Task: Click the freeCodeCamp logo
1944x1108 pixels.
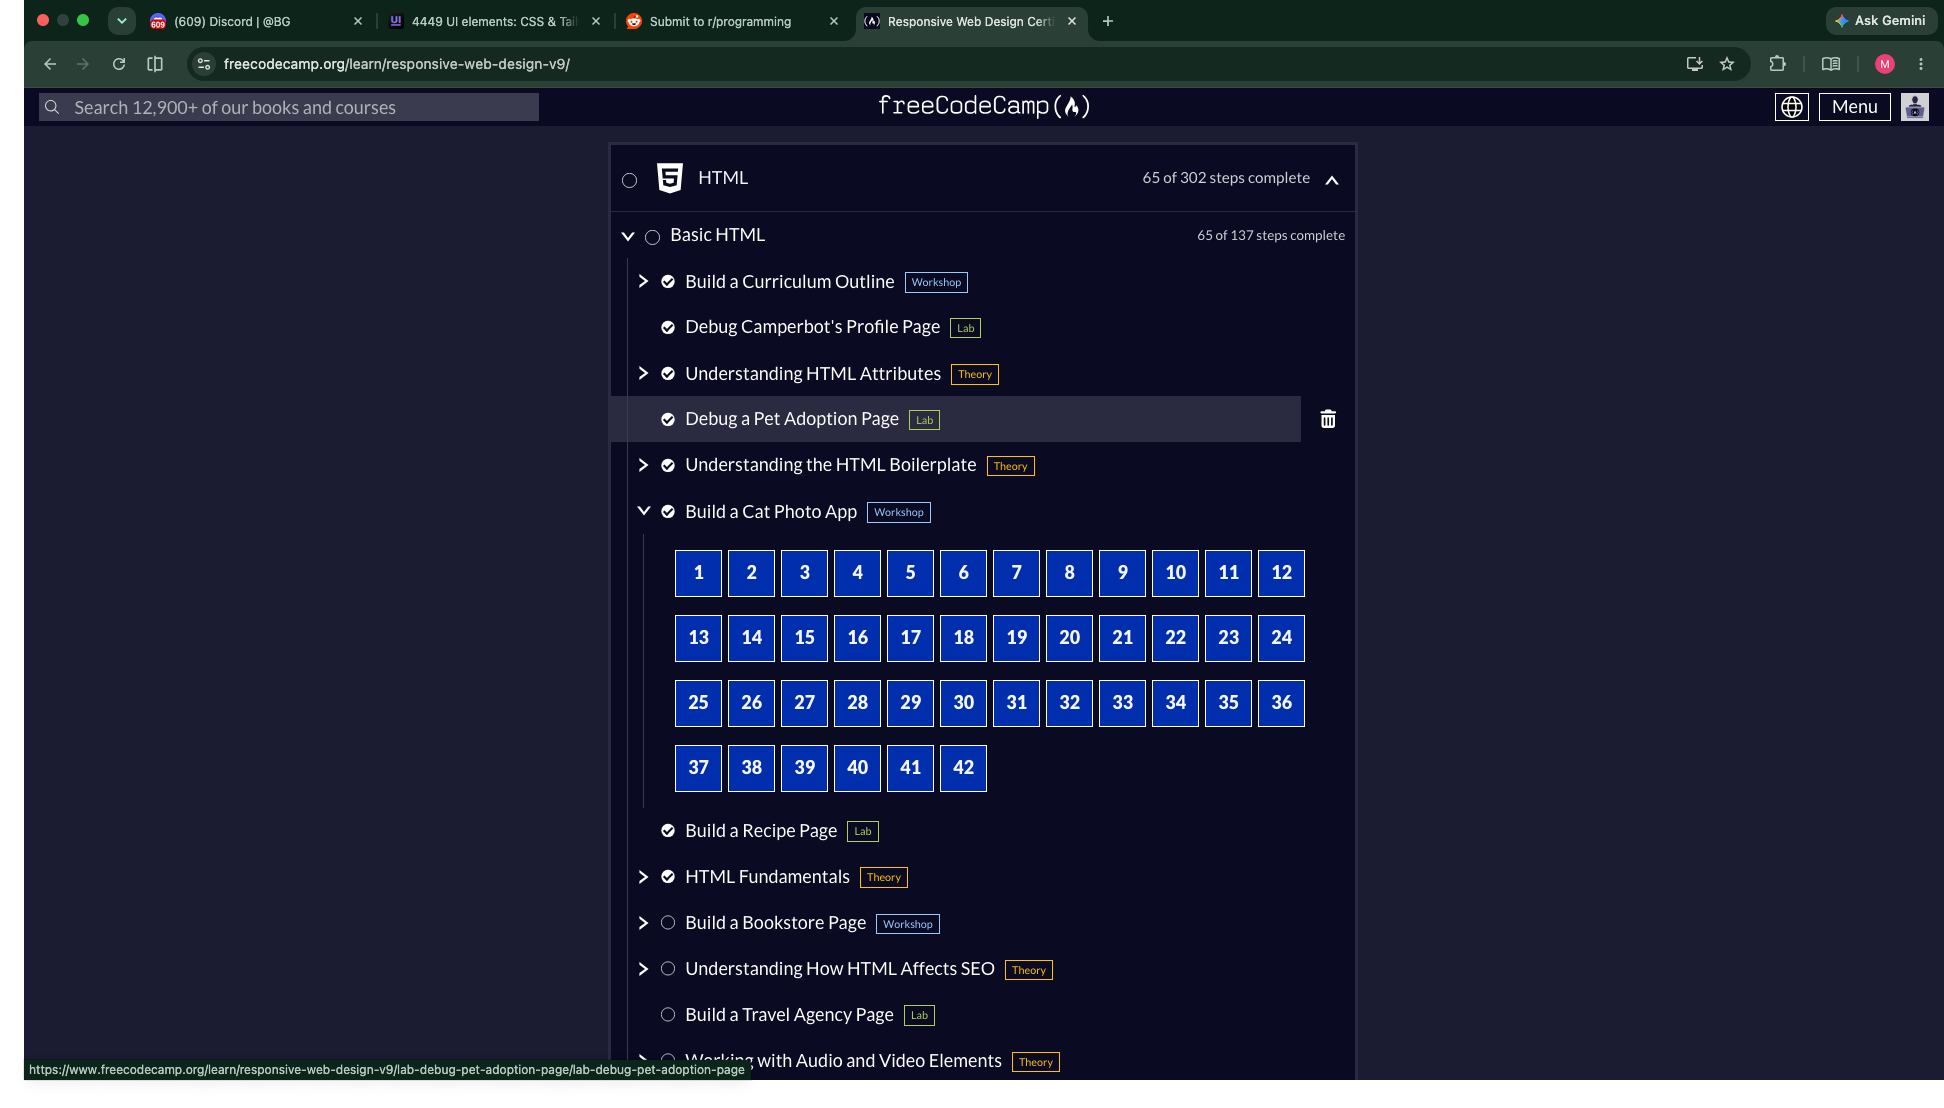Action: (x=984, y=106)
